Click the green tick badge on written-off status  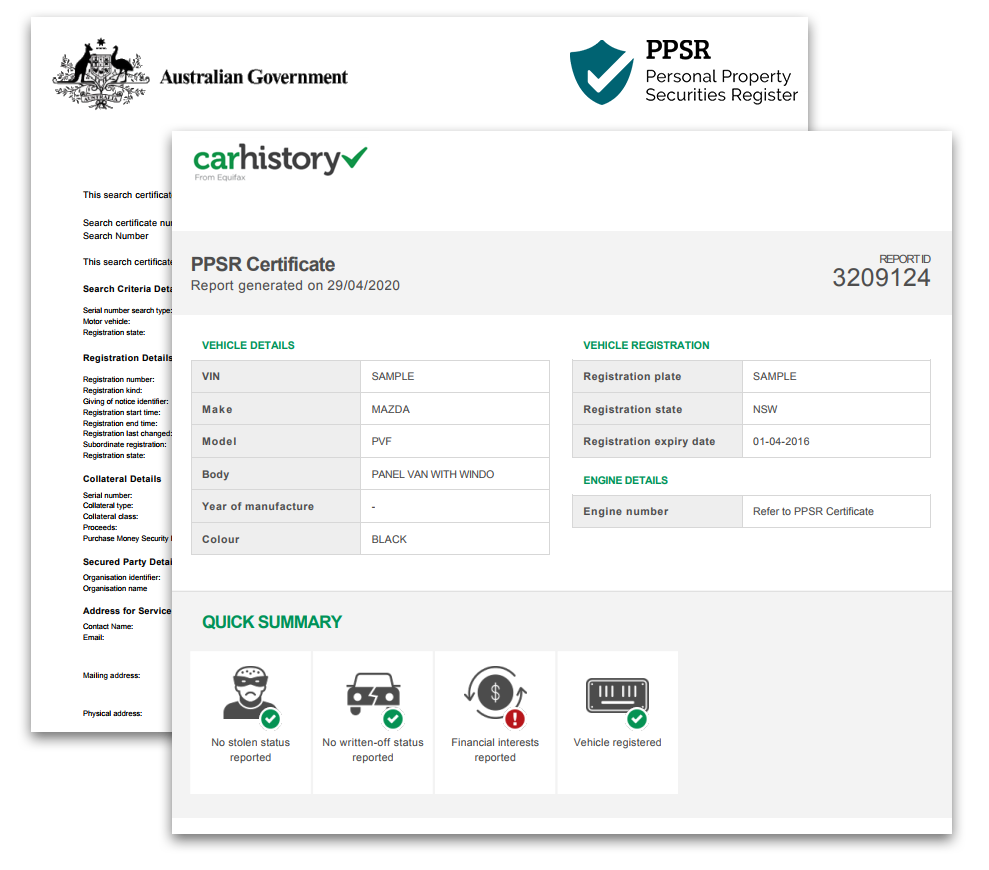point(393,718)
